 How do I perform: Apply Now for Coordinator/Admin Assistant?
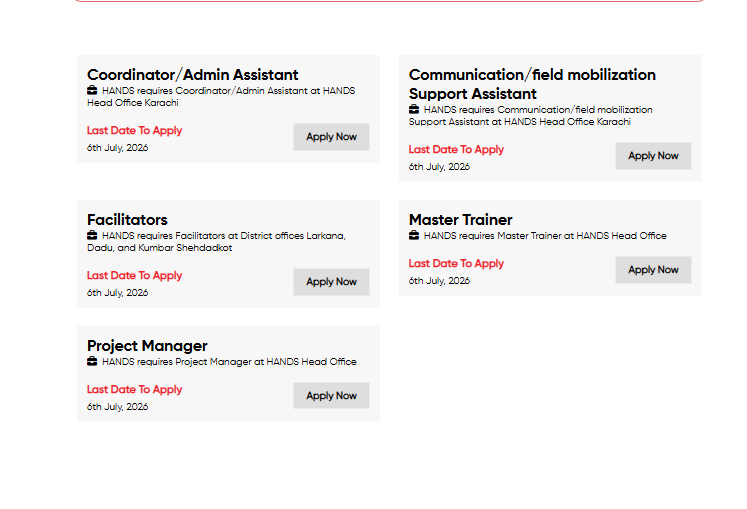pyautogui.click(x=331, y=137)
